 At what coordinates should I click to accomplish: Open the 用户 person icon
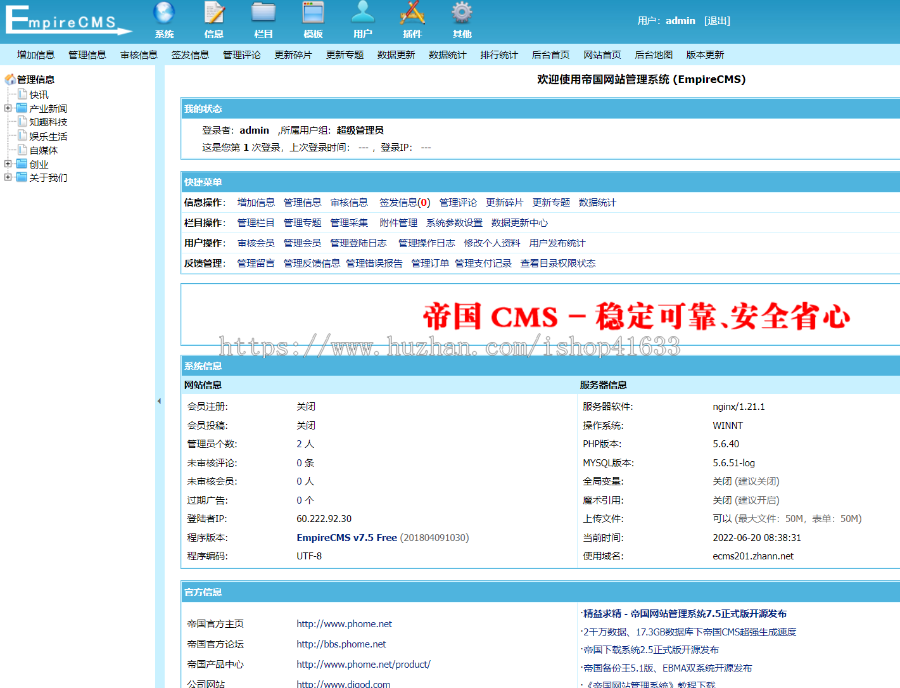[x=363, y=13]
